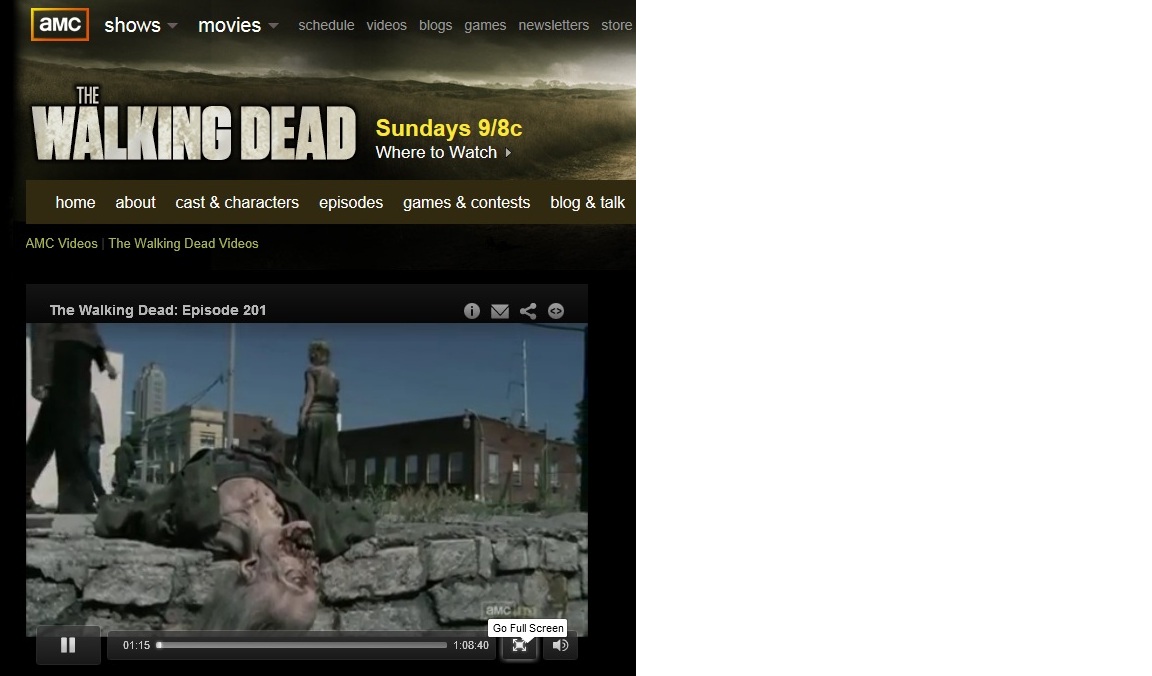The height and width of the screenshot is (676, 1152).
Task: Follow The Walking Dead Videos breadcrumb
Action: [184, 243]
